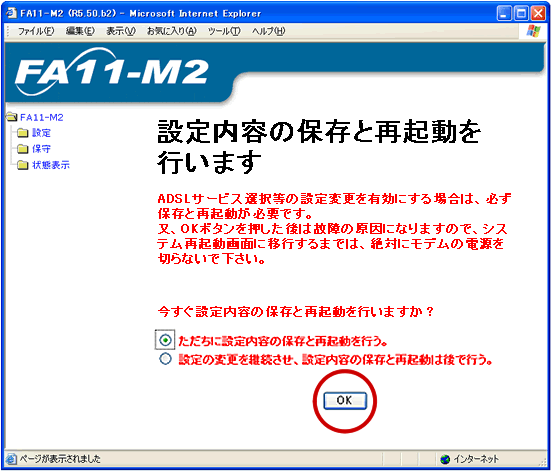This screenshot has width=552, height=472.
Task: Click the folder icon beside 保守
Action: point(23,149)
